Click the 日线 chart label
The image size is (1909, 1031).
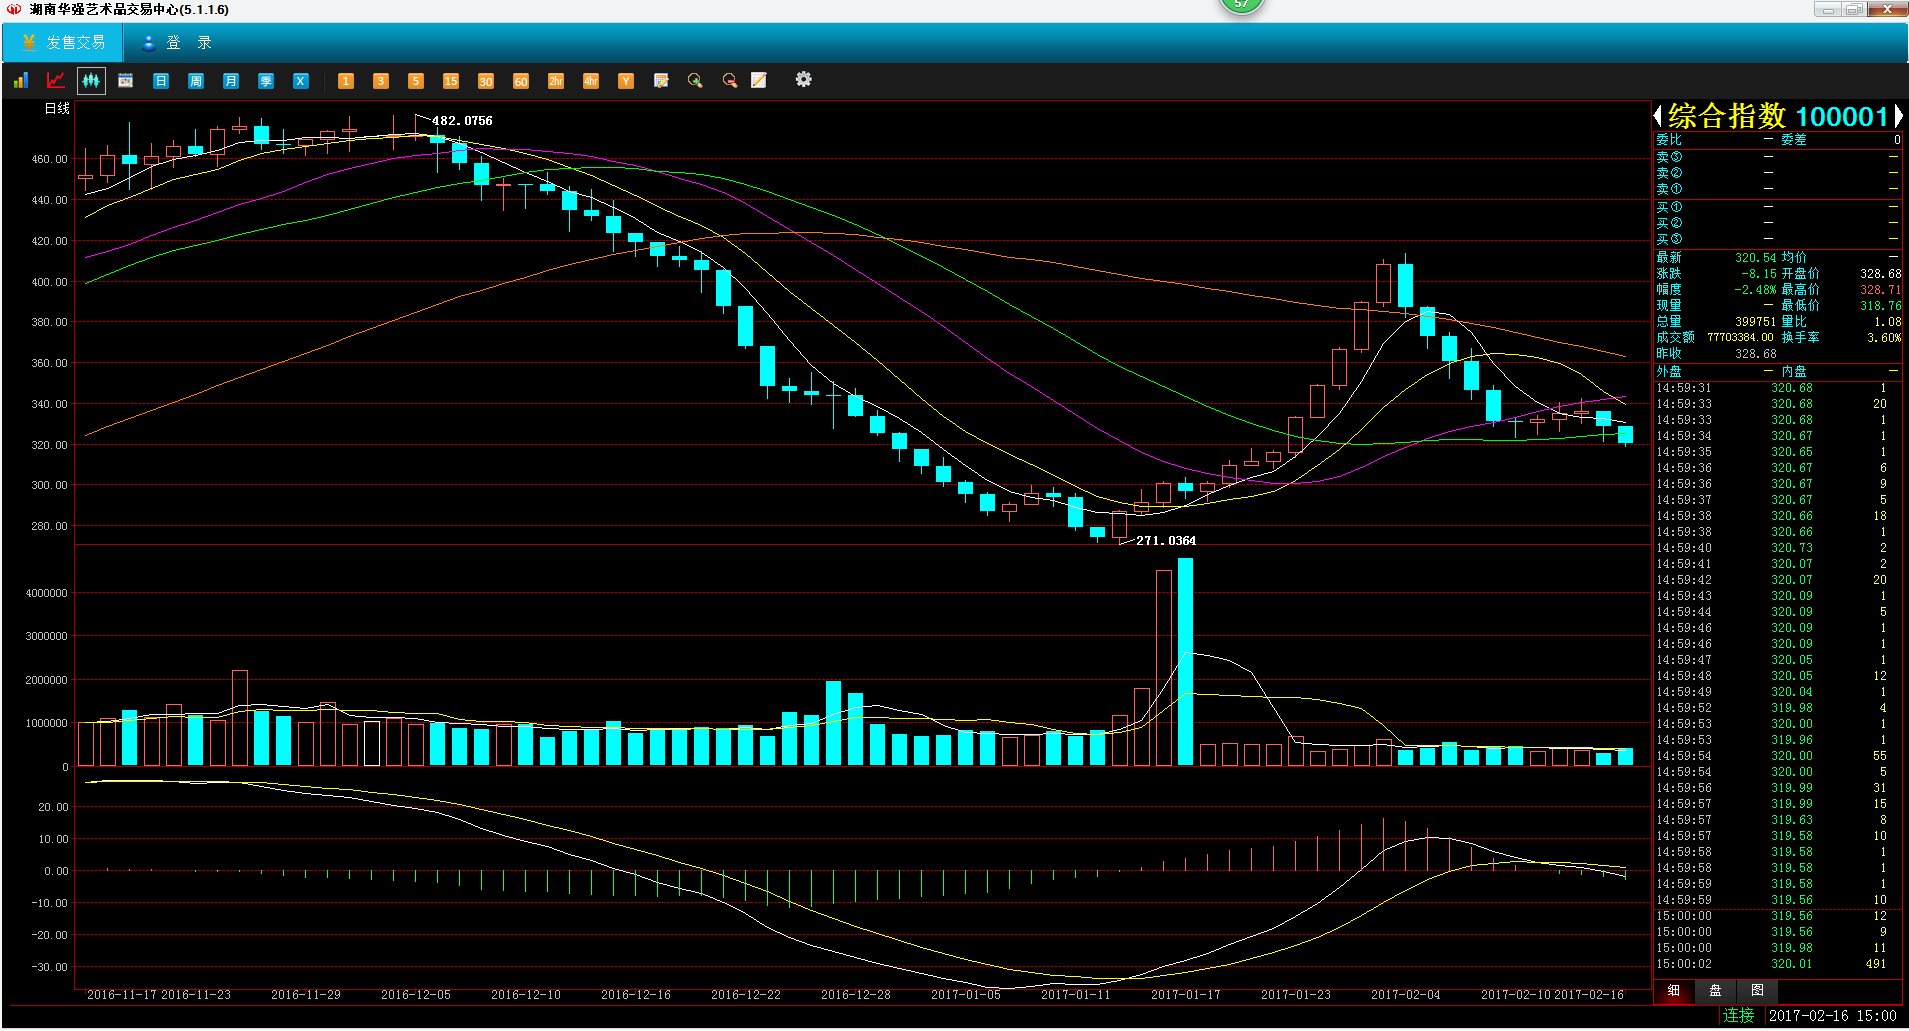click(57, 108)
